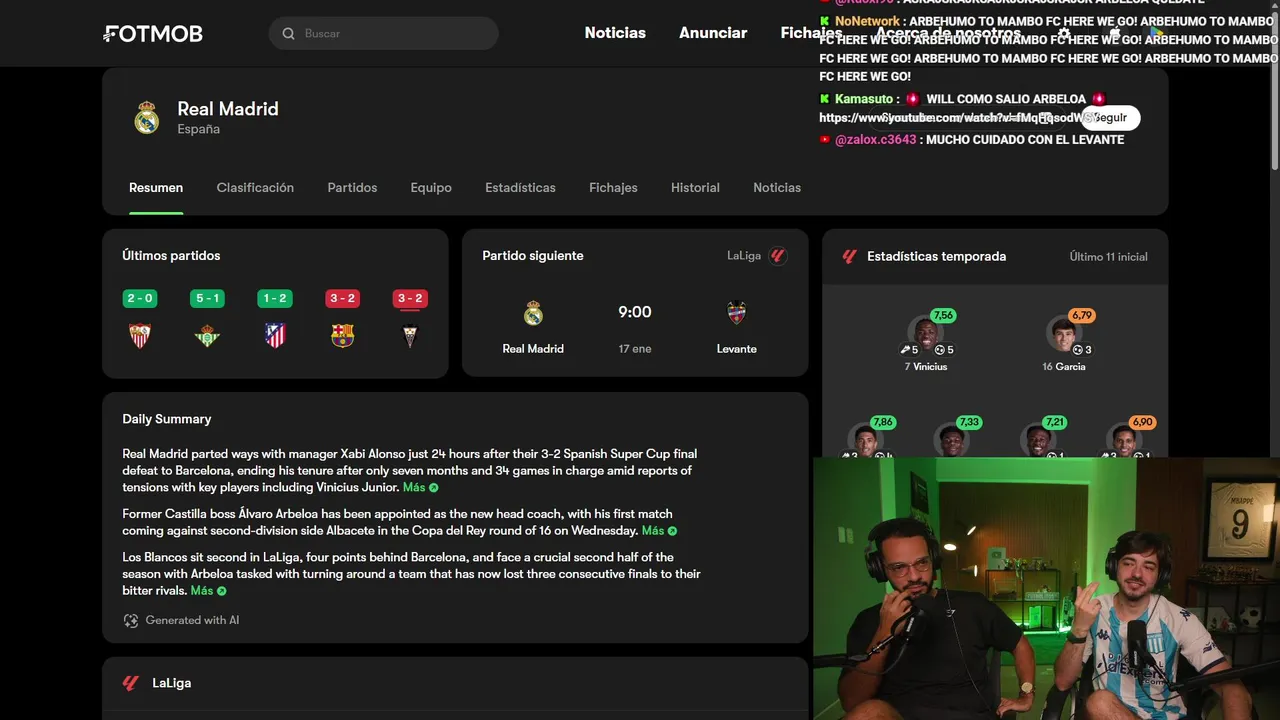1280x720 pixels.
Task: Click the 7,56 rating badge
Action: pyautogui.click(x=943, y=315)
